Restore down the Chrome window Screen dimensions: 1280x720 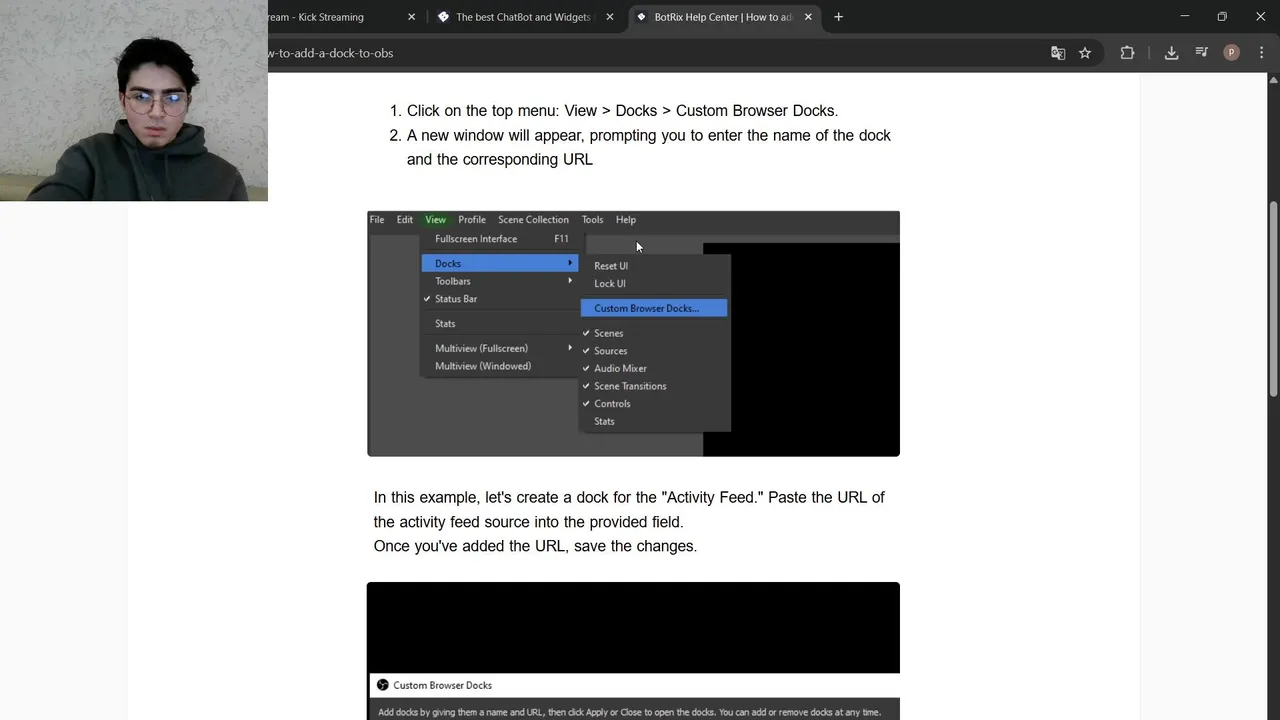point(1222,17)
